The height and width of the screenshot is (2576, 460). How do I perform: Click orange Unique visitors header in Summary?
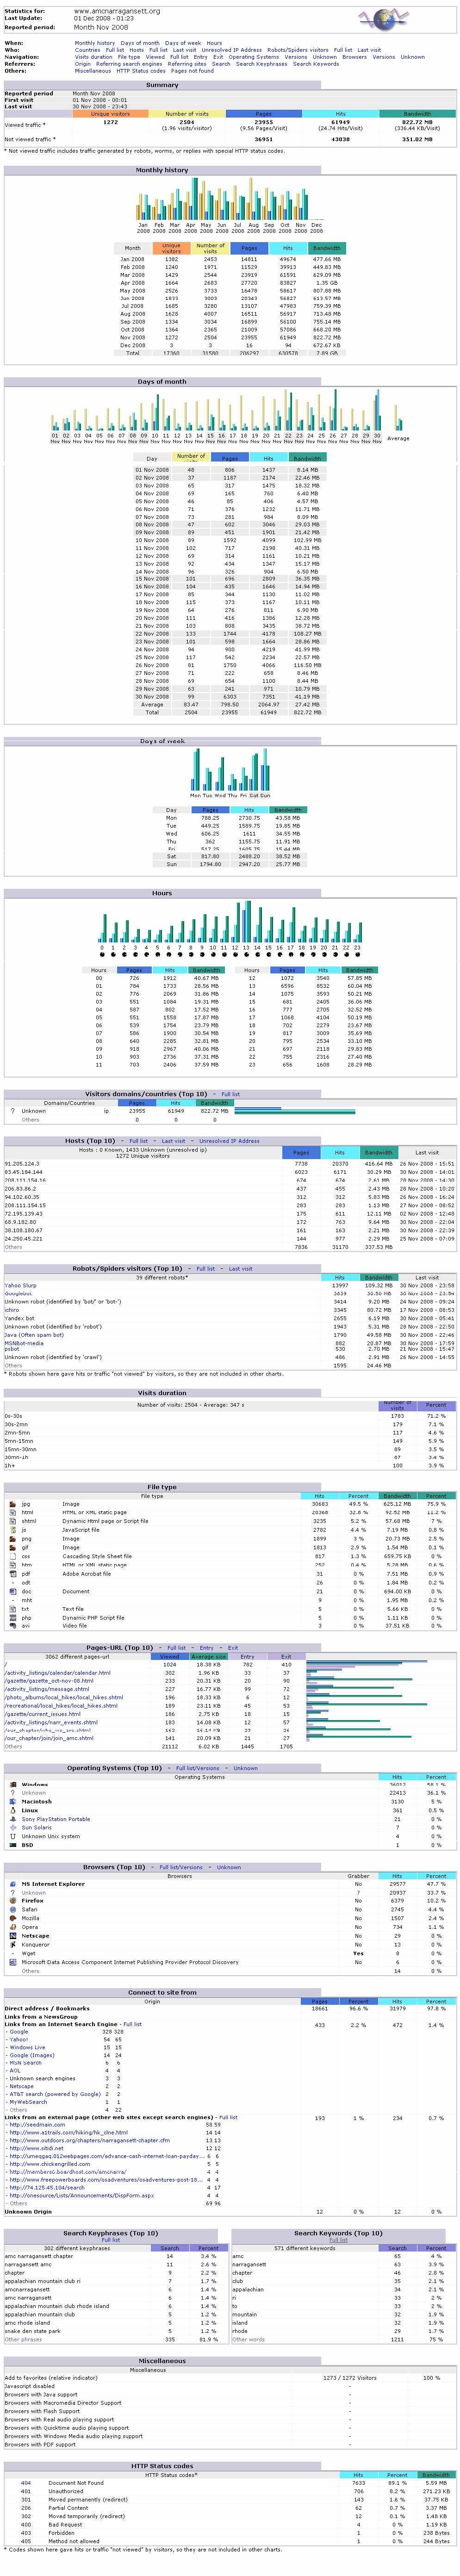coord(110,114)
